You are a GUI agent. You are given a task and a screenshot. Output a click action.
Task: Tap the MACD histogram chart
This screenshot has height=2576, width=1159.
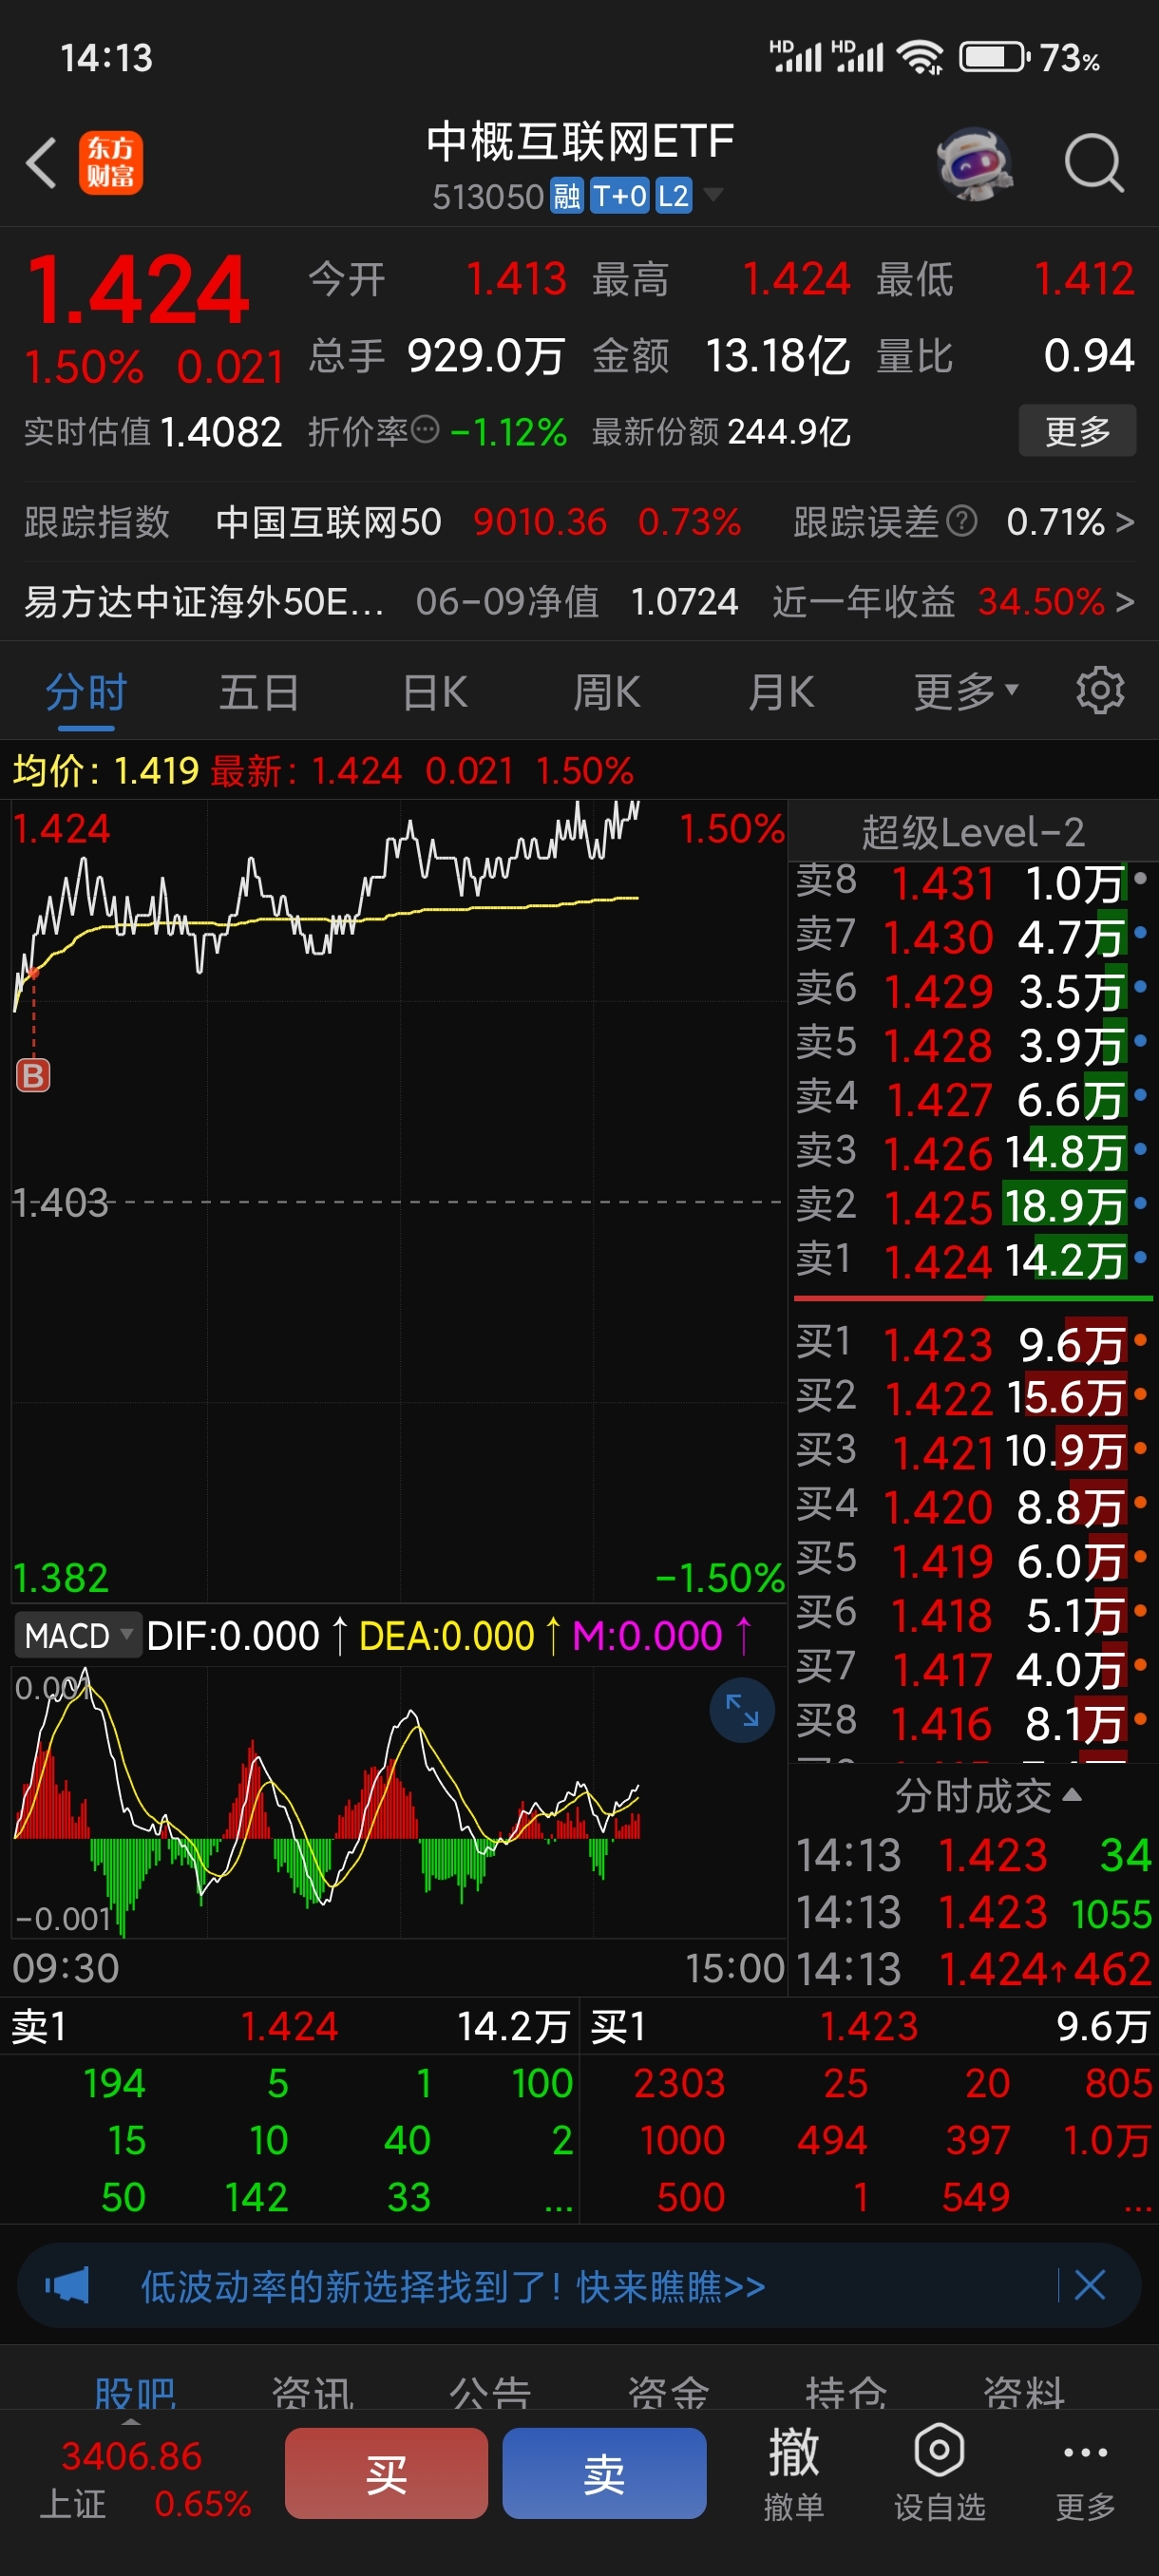click(398, 1802)
